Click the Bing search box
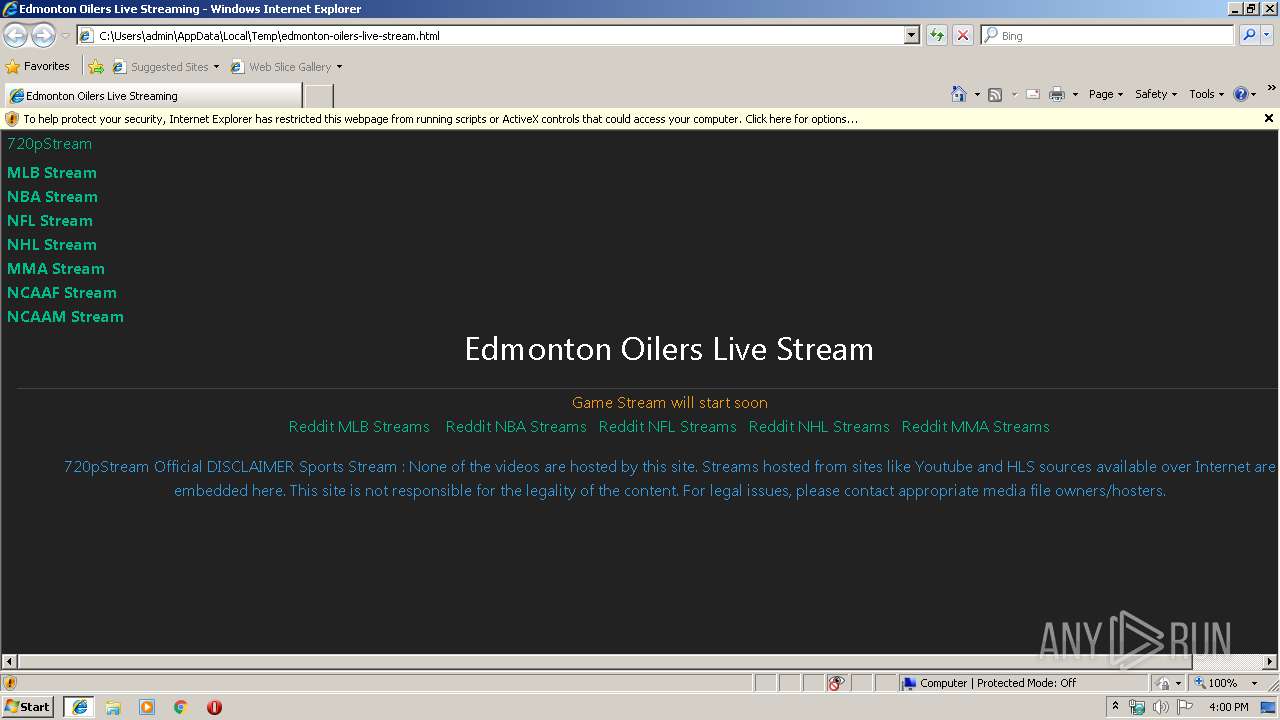 click(x=1108, y=36)
